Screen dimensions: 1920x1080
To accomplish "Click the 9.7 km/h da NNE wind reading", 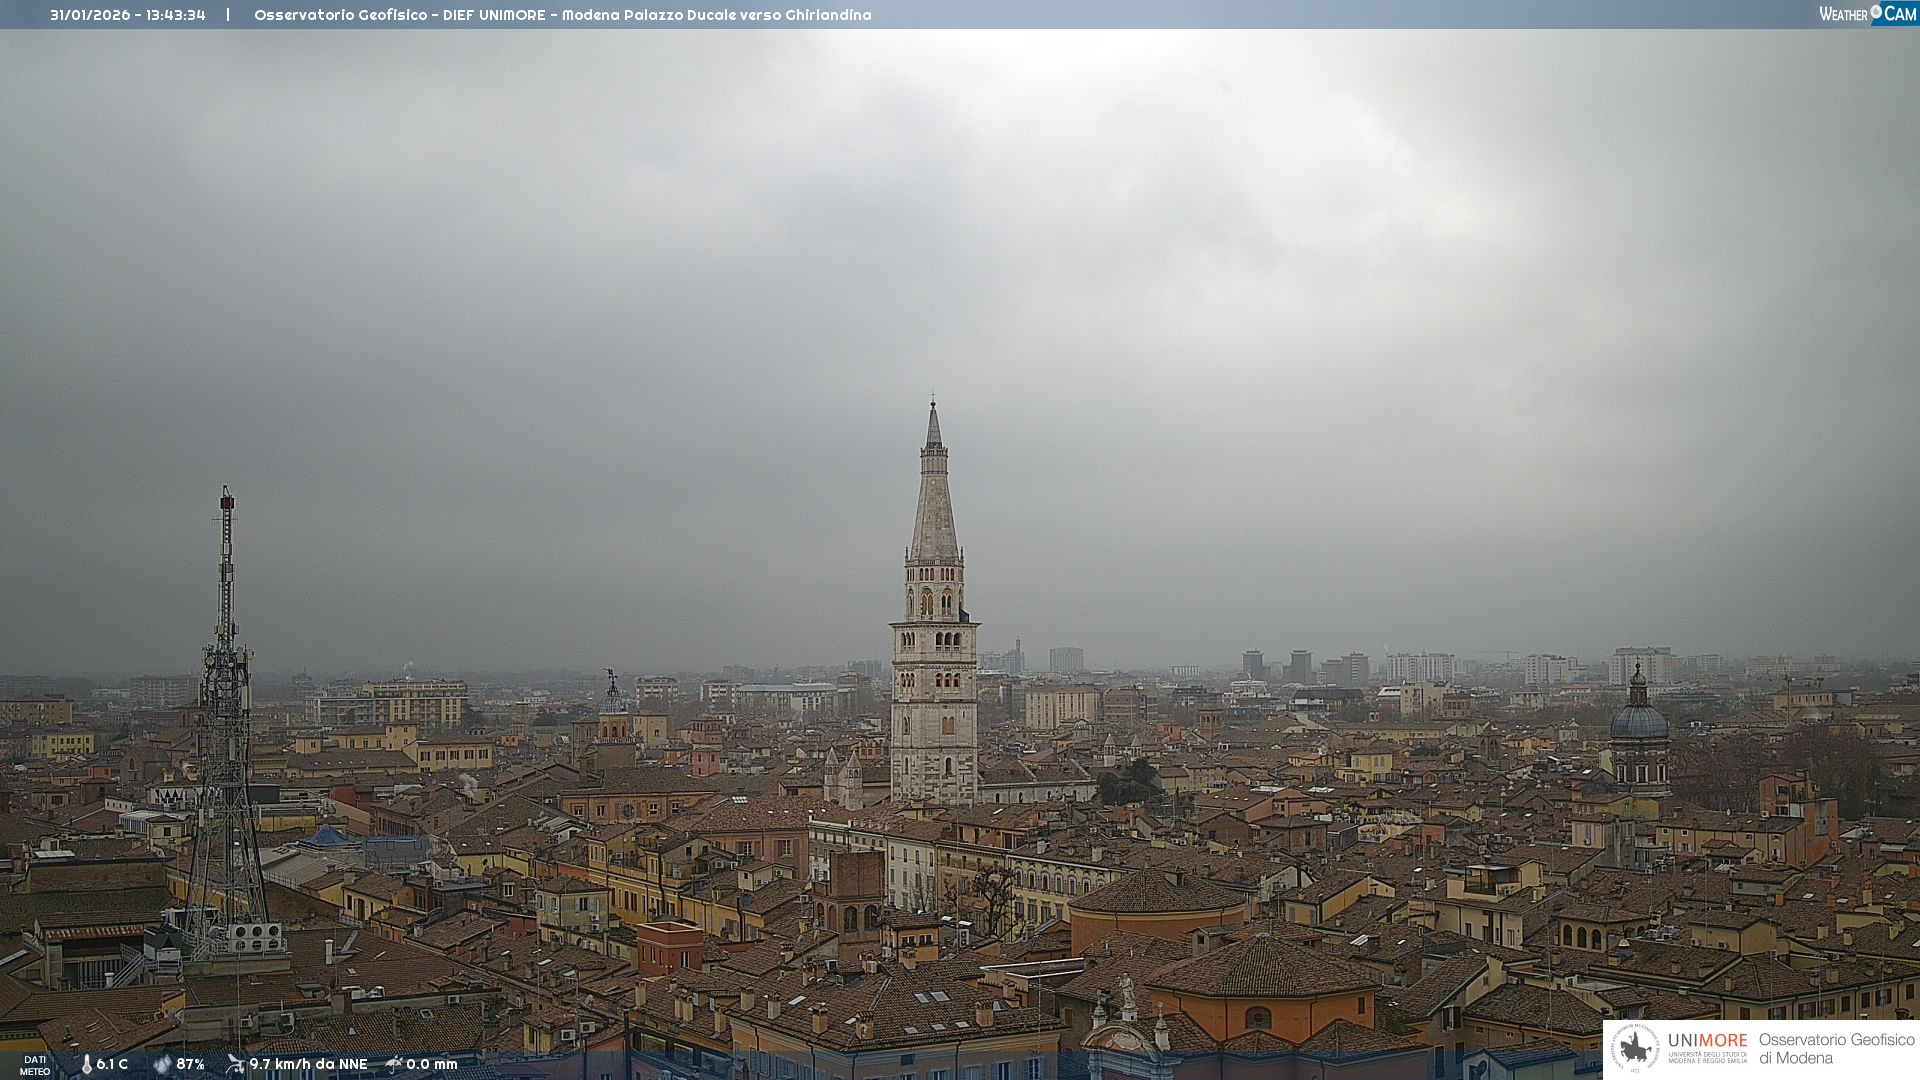I will click(x=308, y=1064).
